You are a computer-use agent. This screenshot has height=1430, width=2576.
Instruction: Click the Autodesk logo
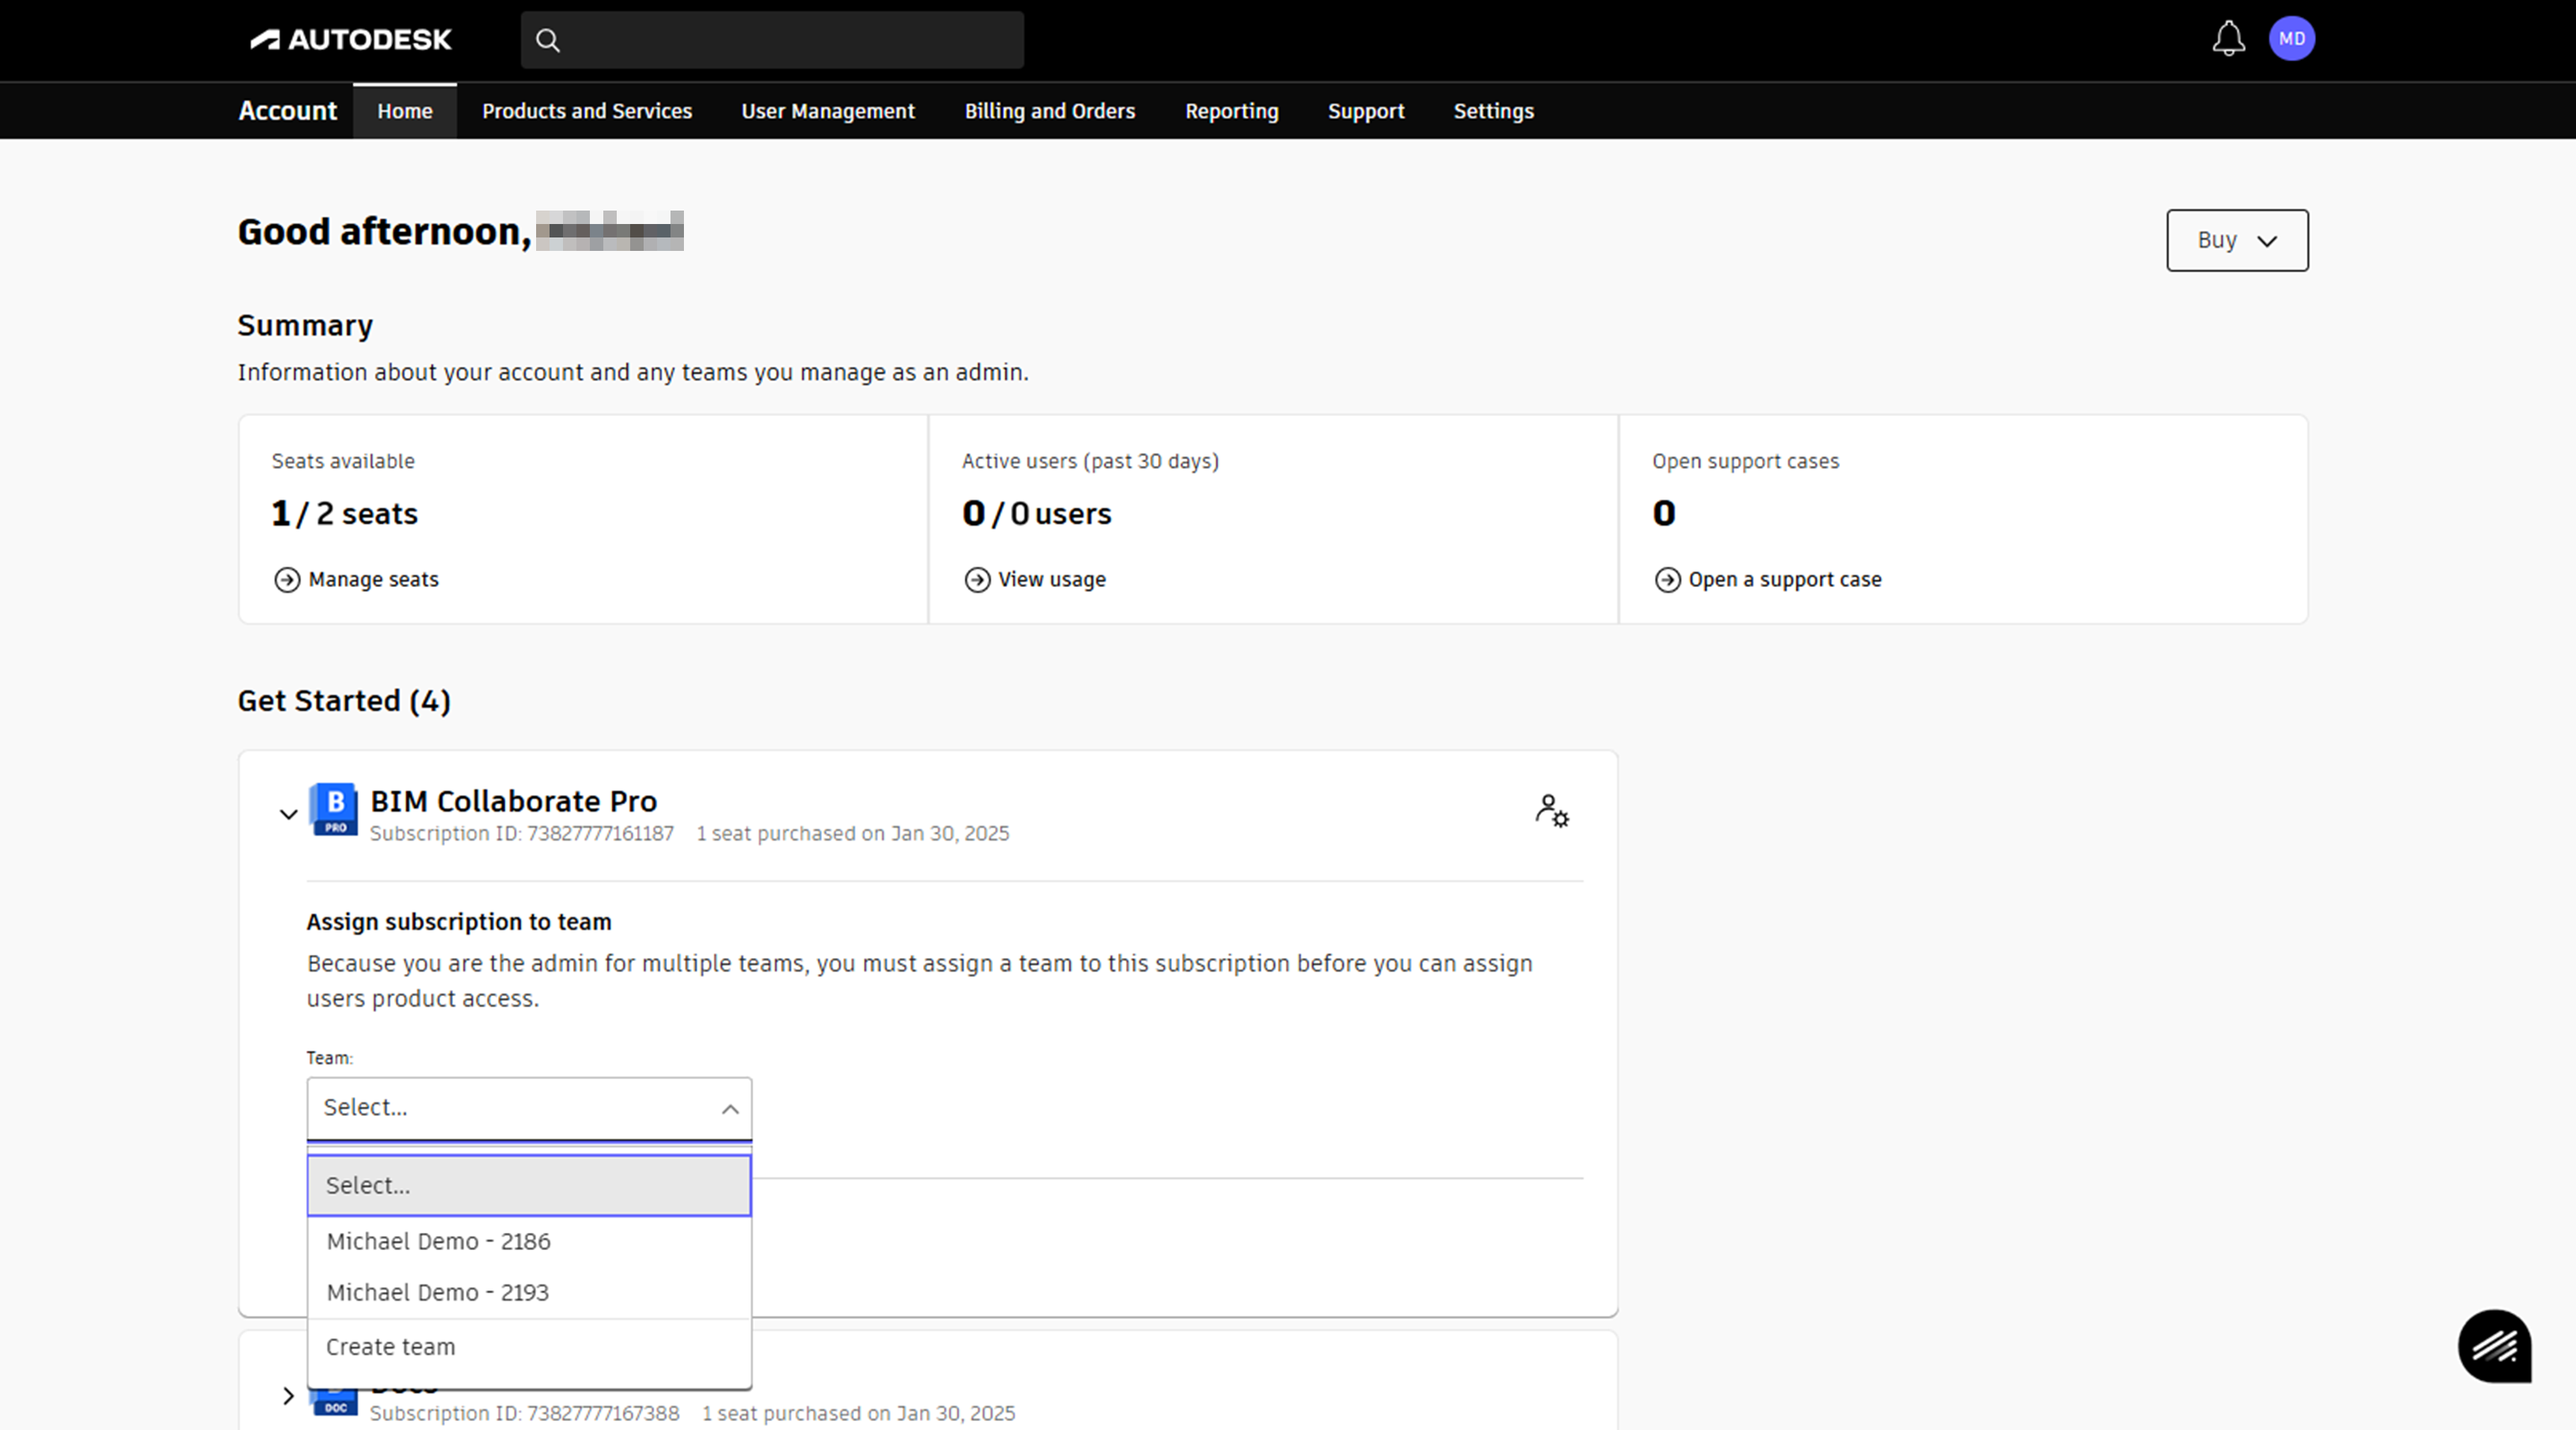click(x=350, y=40)
